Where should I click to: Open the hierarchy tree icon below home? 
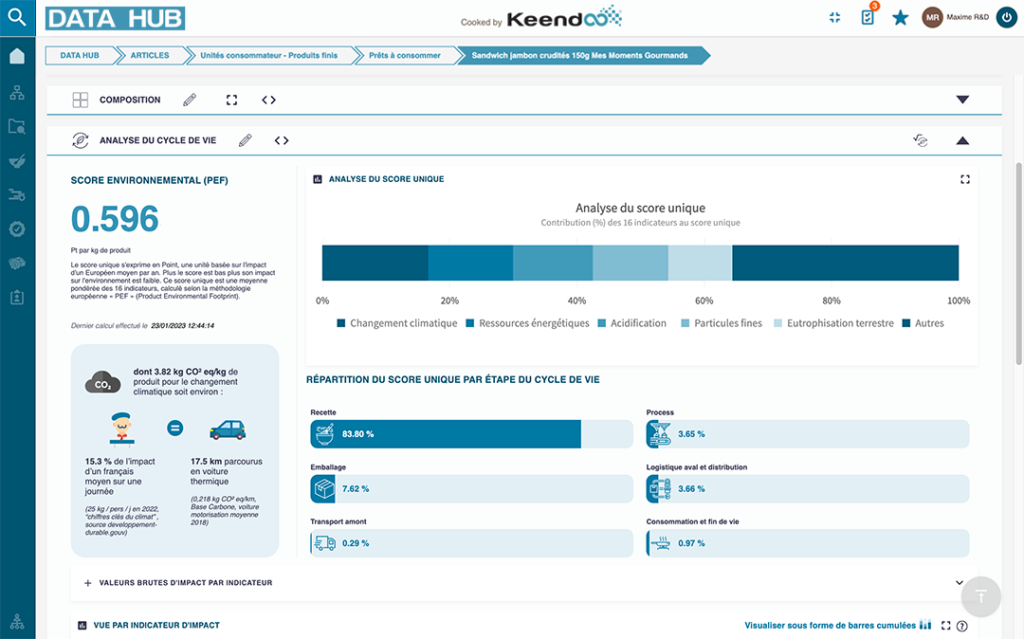coord(17,93)
